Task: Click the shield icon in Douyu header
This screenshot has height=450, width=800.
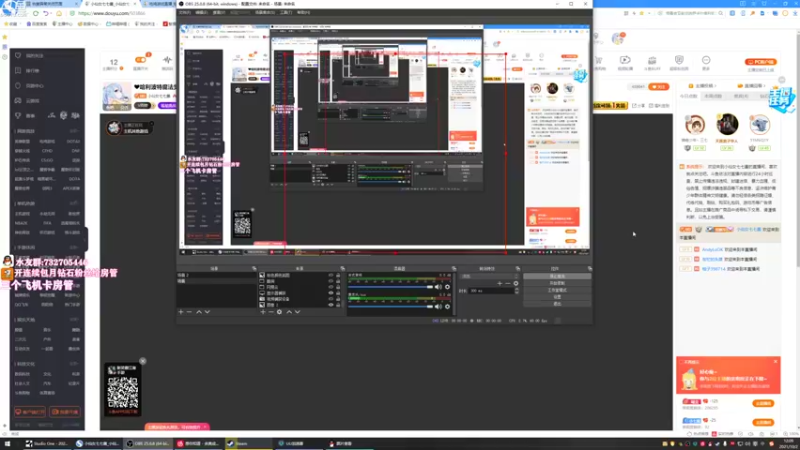Action: 679,60
